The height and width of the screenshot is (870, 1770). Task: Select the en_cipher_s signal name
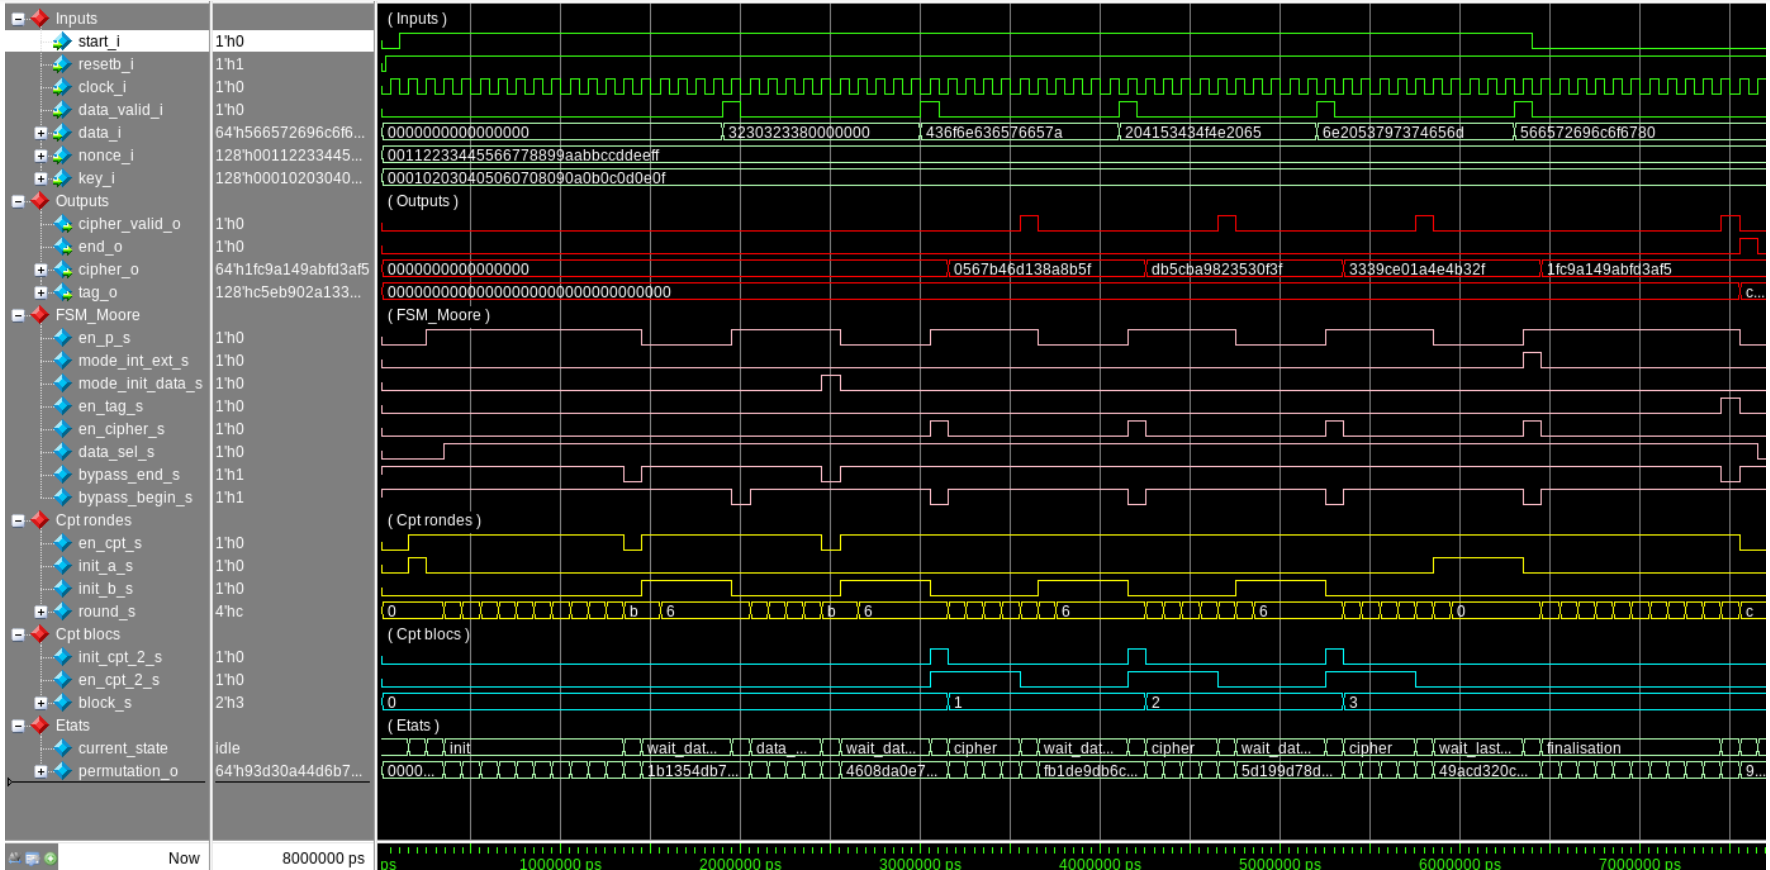coord(121,429)
